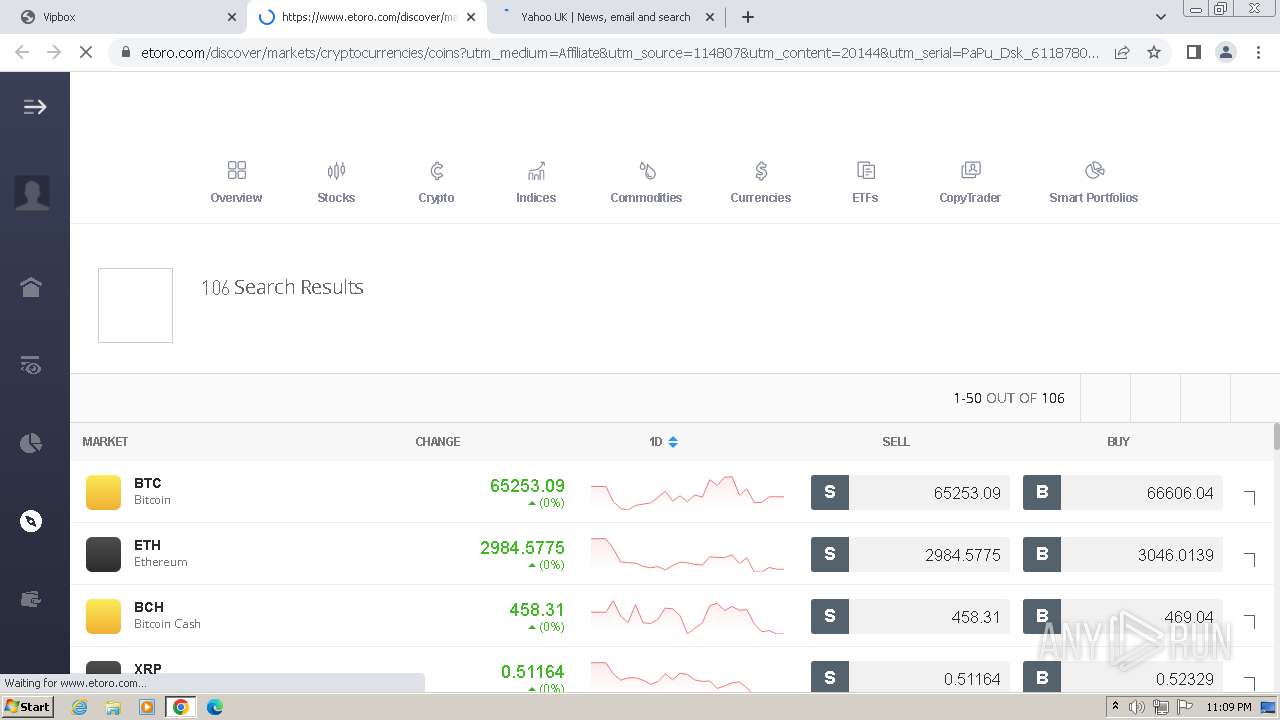Go to the Overview markets category
The height and width of the screenshot is (720, 1280).
coord(236,182)
